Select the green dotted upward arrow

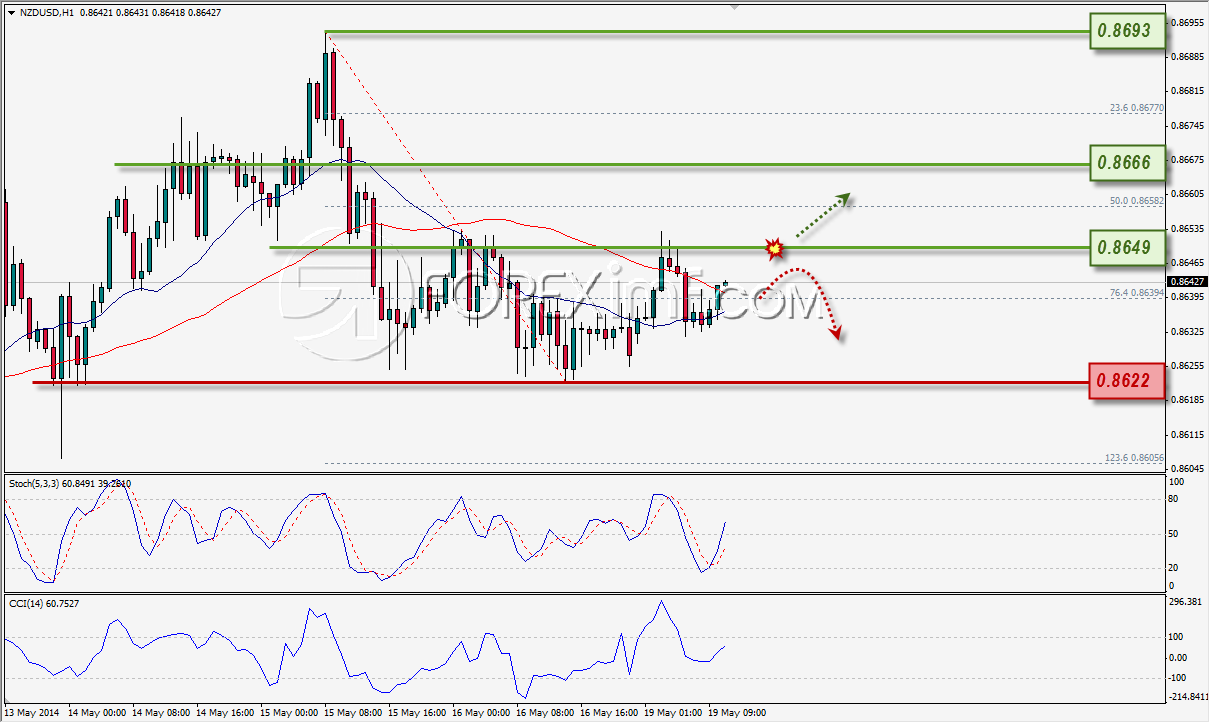(x=819, y=215)
